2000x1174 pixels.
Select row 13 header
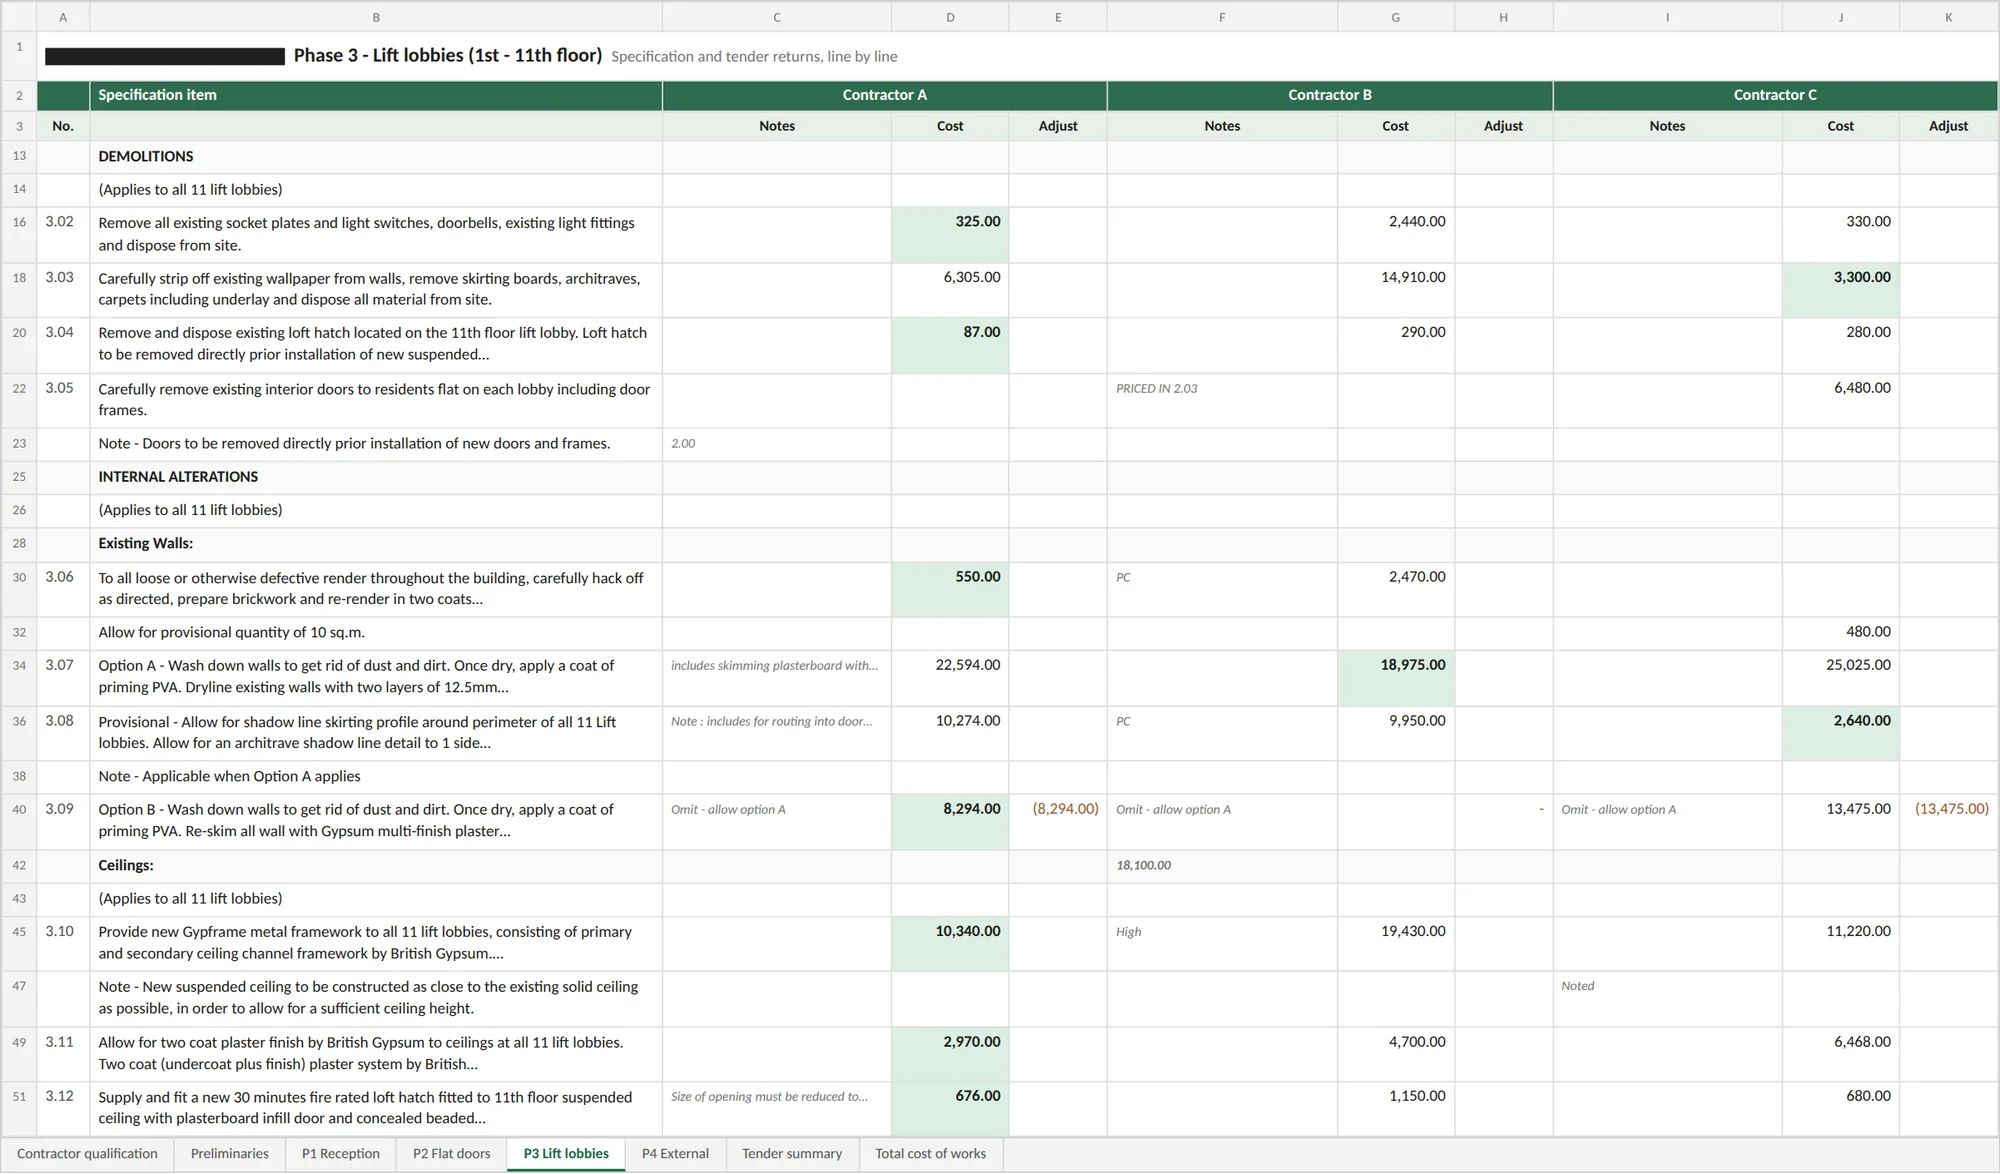pyautogui.click(x=19, y=156)
